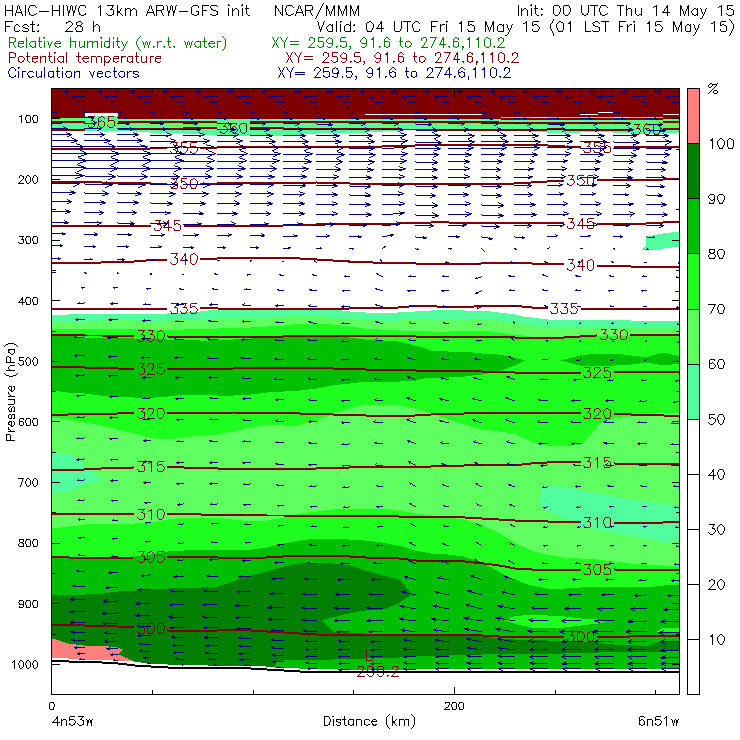
Task: Click the '50' colorbar percentage label
Action: (x=716, y=420)
